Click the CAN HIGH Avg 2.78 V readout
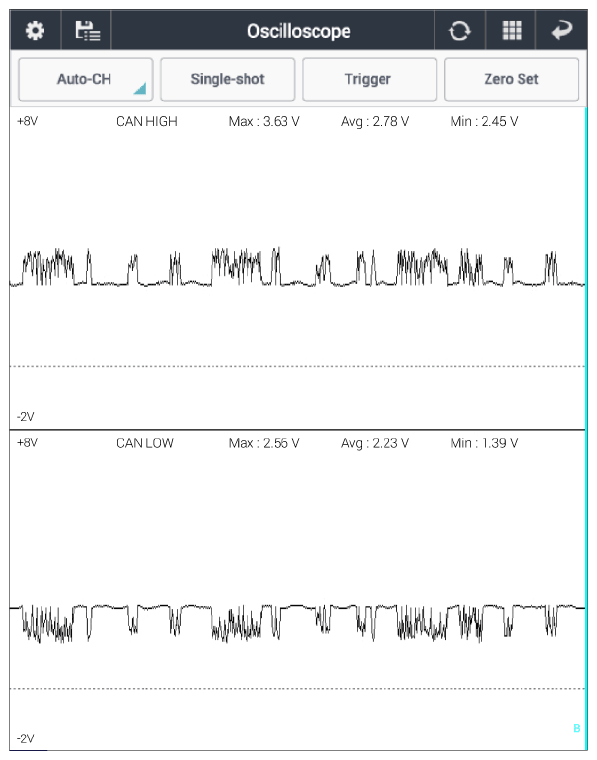 coord(375,121)
